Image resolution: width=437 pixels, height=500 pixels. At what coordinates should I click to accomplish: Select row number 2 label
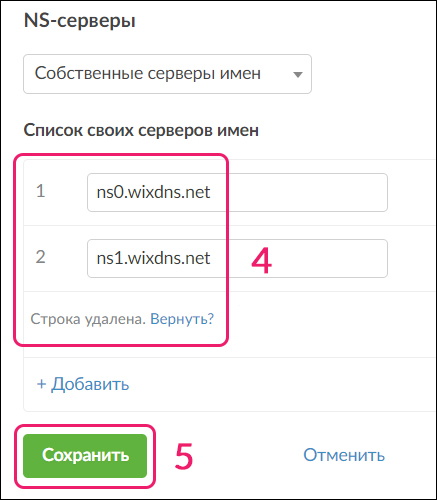coord(41,257)
